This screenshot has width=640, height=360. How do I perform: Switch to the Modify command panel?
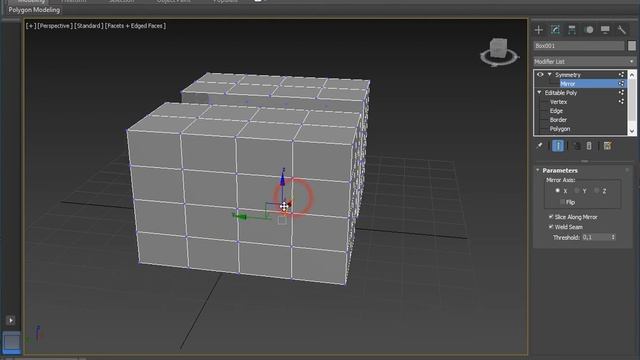[555, 29]
